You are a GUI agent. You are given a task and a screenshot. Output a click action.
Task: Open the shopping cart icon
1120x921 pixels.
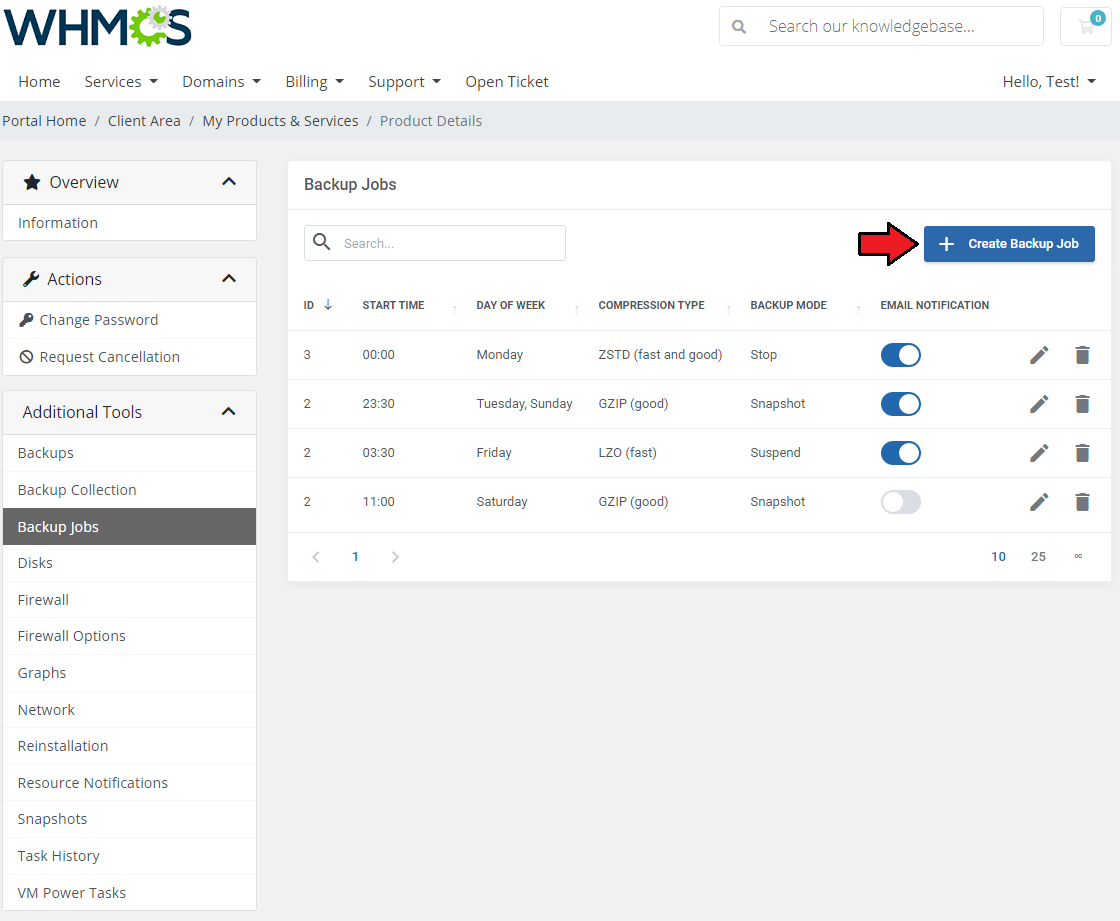(x=1086, y=26)
